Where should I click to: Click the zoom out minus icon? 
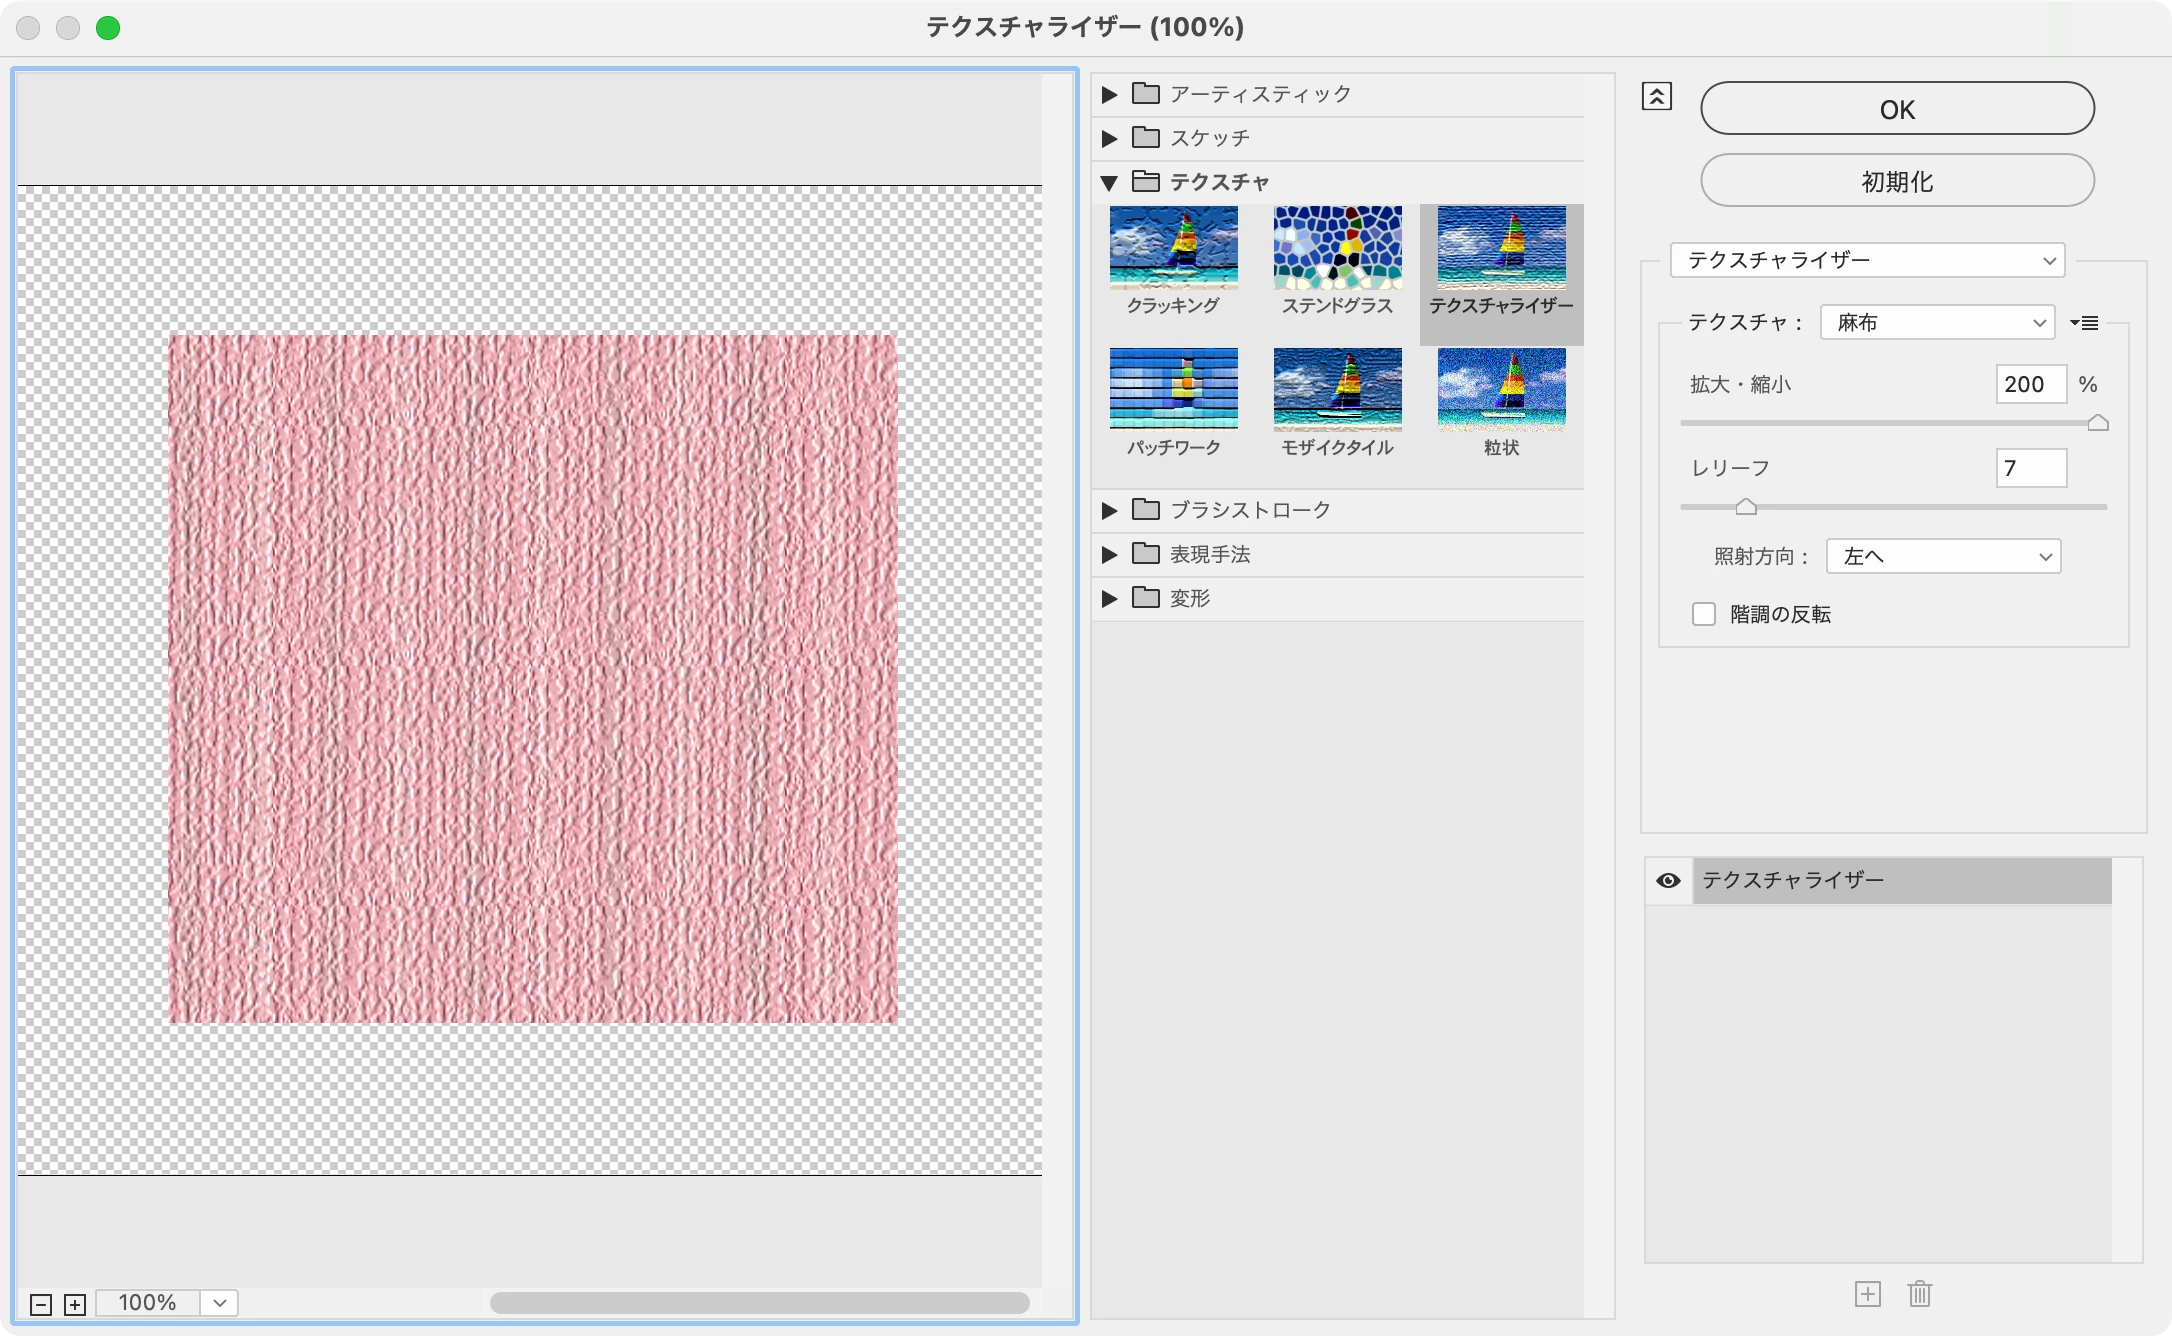[x=41, y=1304]
